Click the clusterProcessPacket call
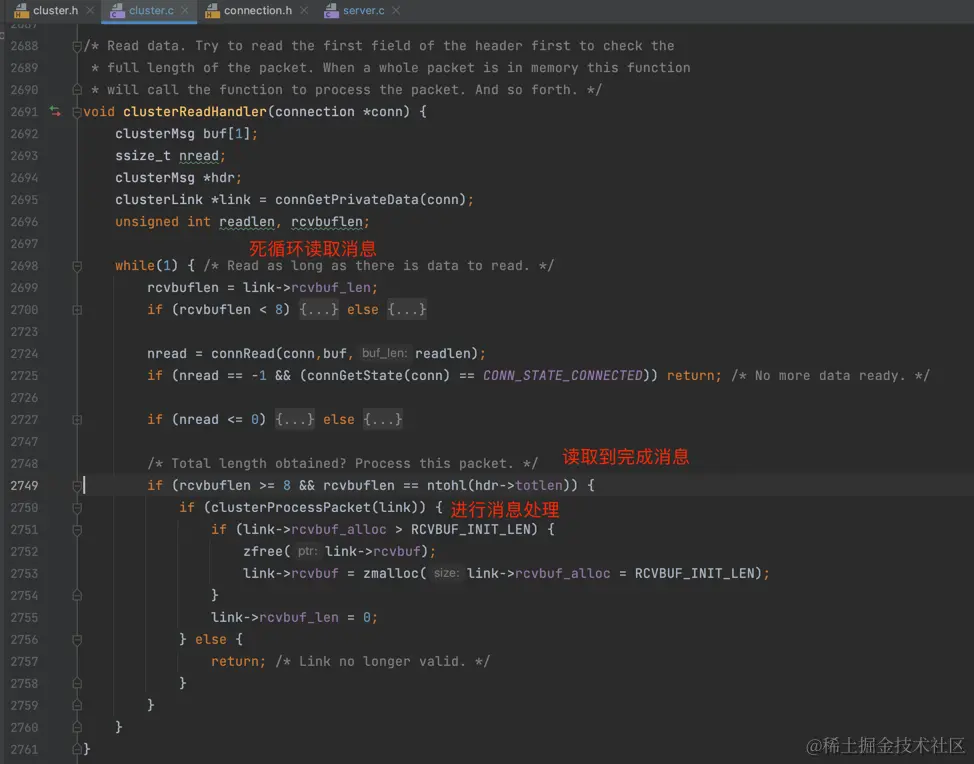The width and height of the screenshot is (974, 764). click(x=291, y=507)
